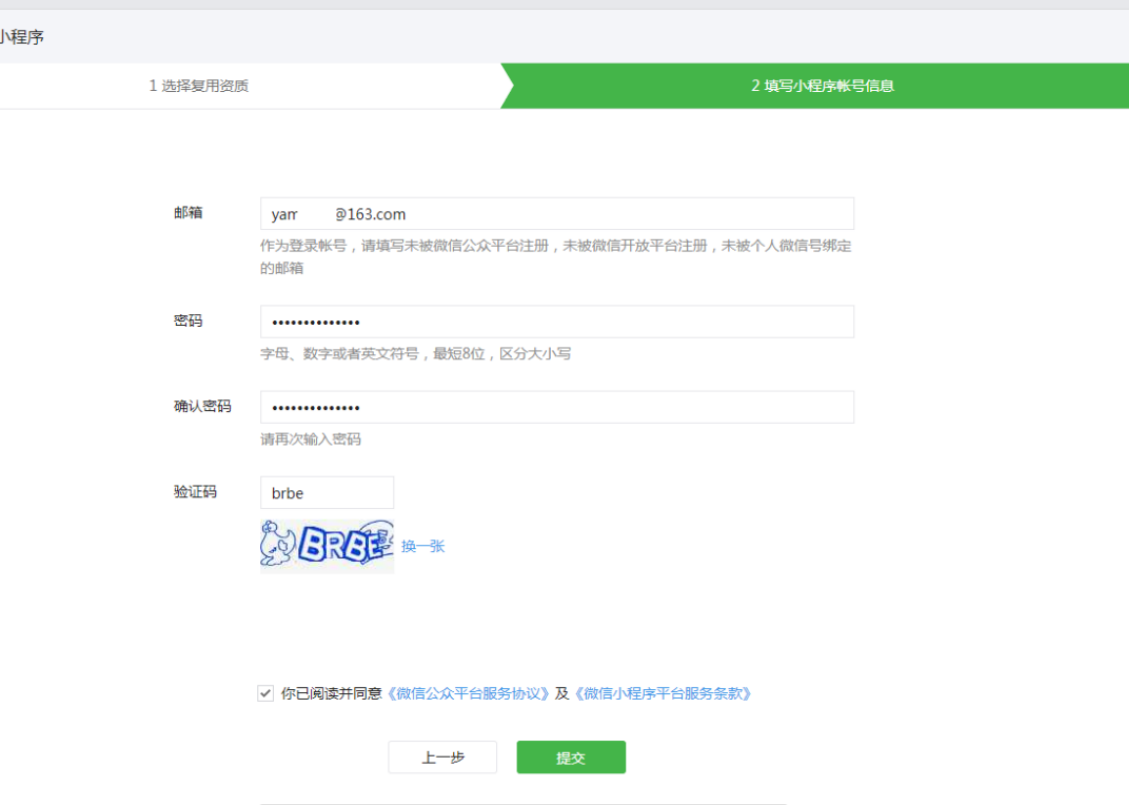This screenshot has width=1129, height=805.
Task: Click the BRBE captcha image
Action: point(326,545)
